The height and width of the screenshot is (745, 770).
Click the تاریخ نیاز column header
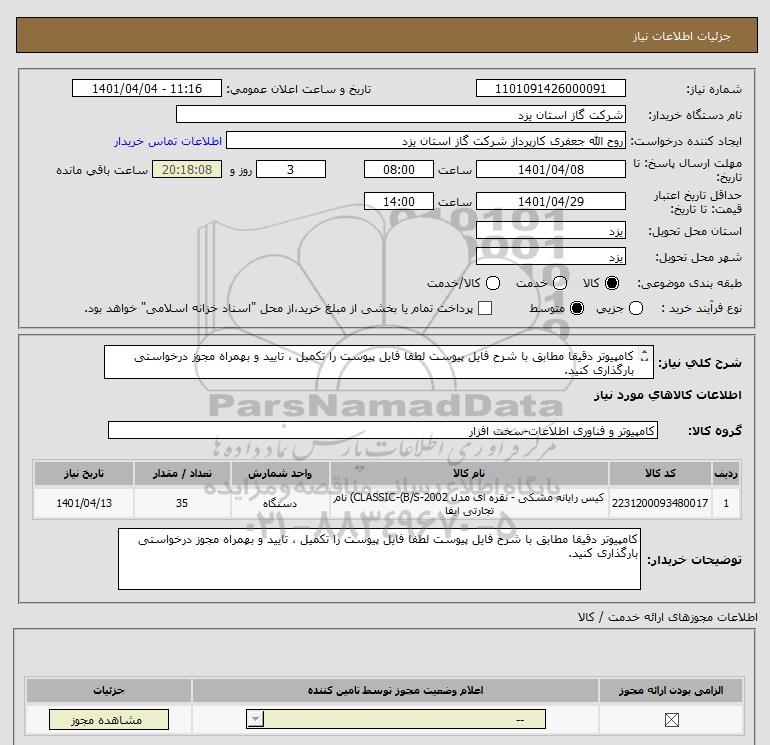pyautogui.click(x=84, y=473)
